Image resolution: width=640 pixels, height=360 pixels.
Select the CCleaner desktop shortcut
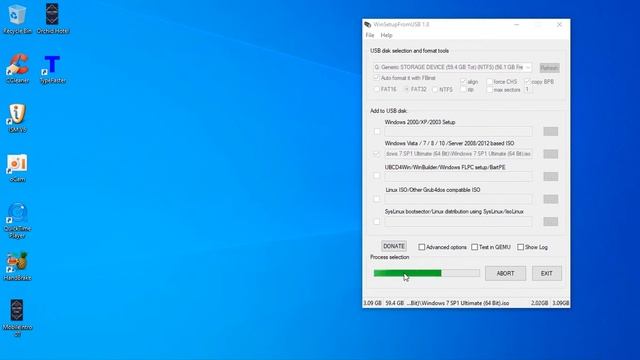click(18, 69)
